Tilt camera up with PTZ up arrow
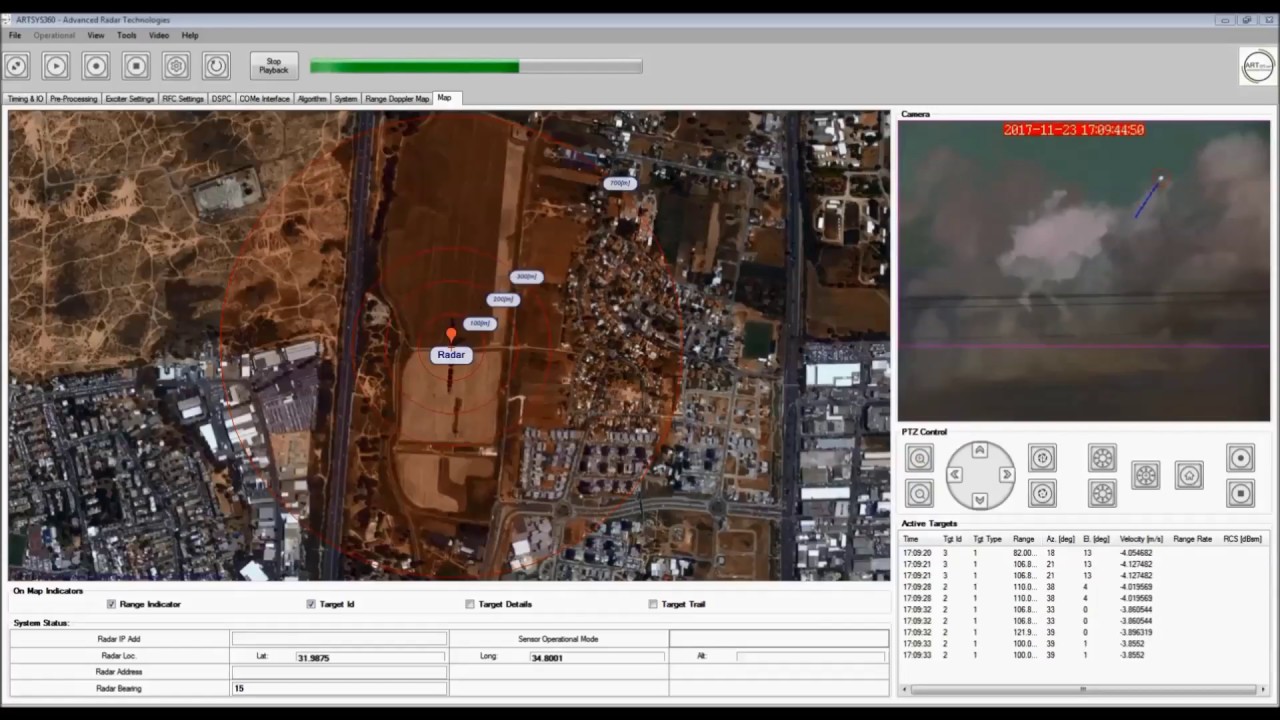This screenshot has height=720, width=1280. [x=980, y=451]
